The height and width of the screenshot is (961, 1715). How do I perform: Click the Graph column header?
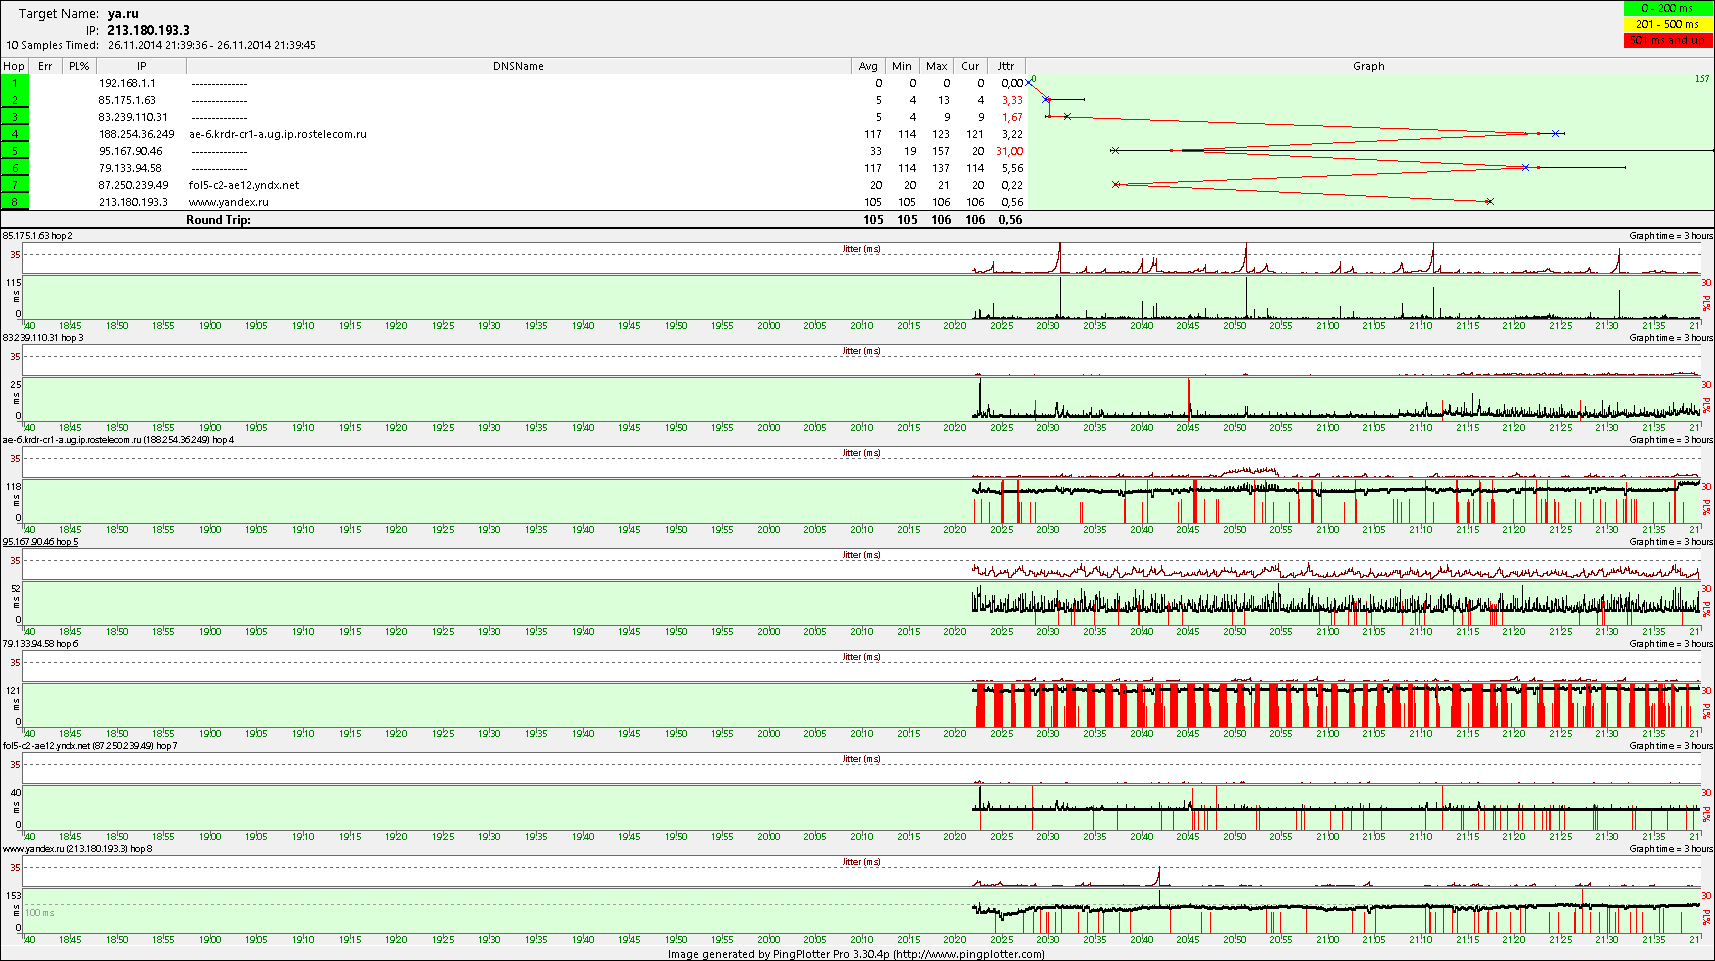tap(1368, 66)
